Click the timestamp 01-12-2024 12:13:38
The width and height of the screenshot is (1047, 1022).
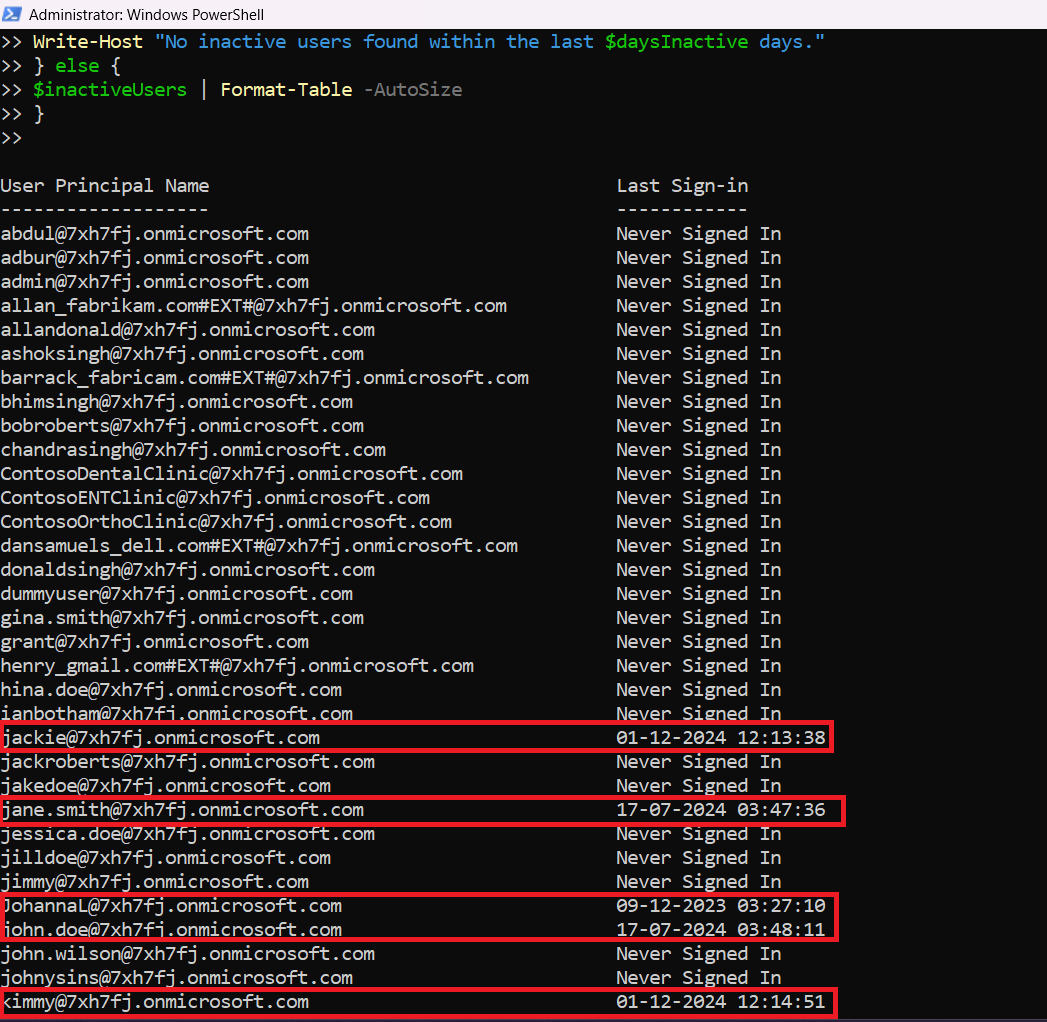click(721, 738)
